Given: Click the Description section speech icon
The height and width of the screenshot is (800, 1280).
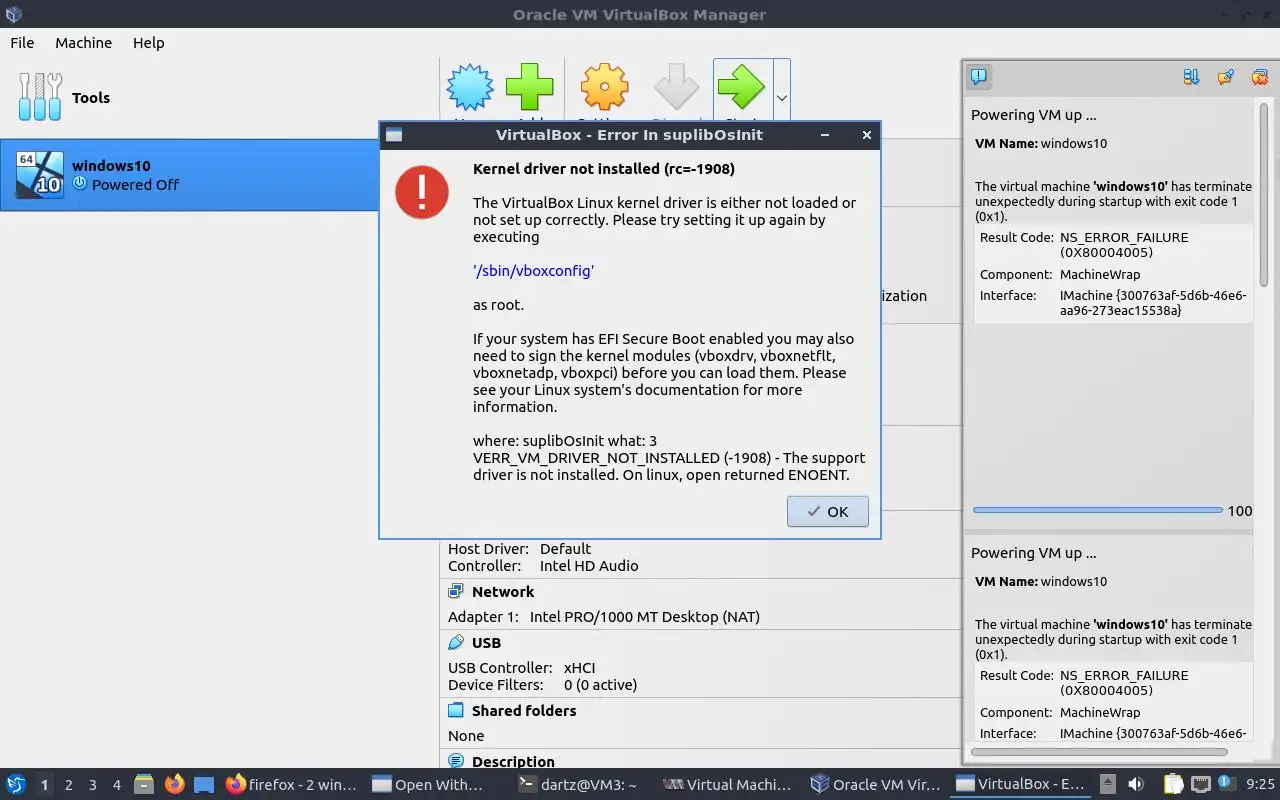Looking at the screenshot, I should click(456, 761).
